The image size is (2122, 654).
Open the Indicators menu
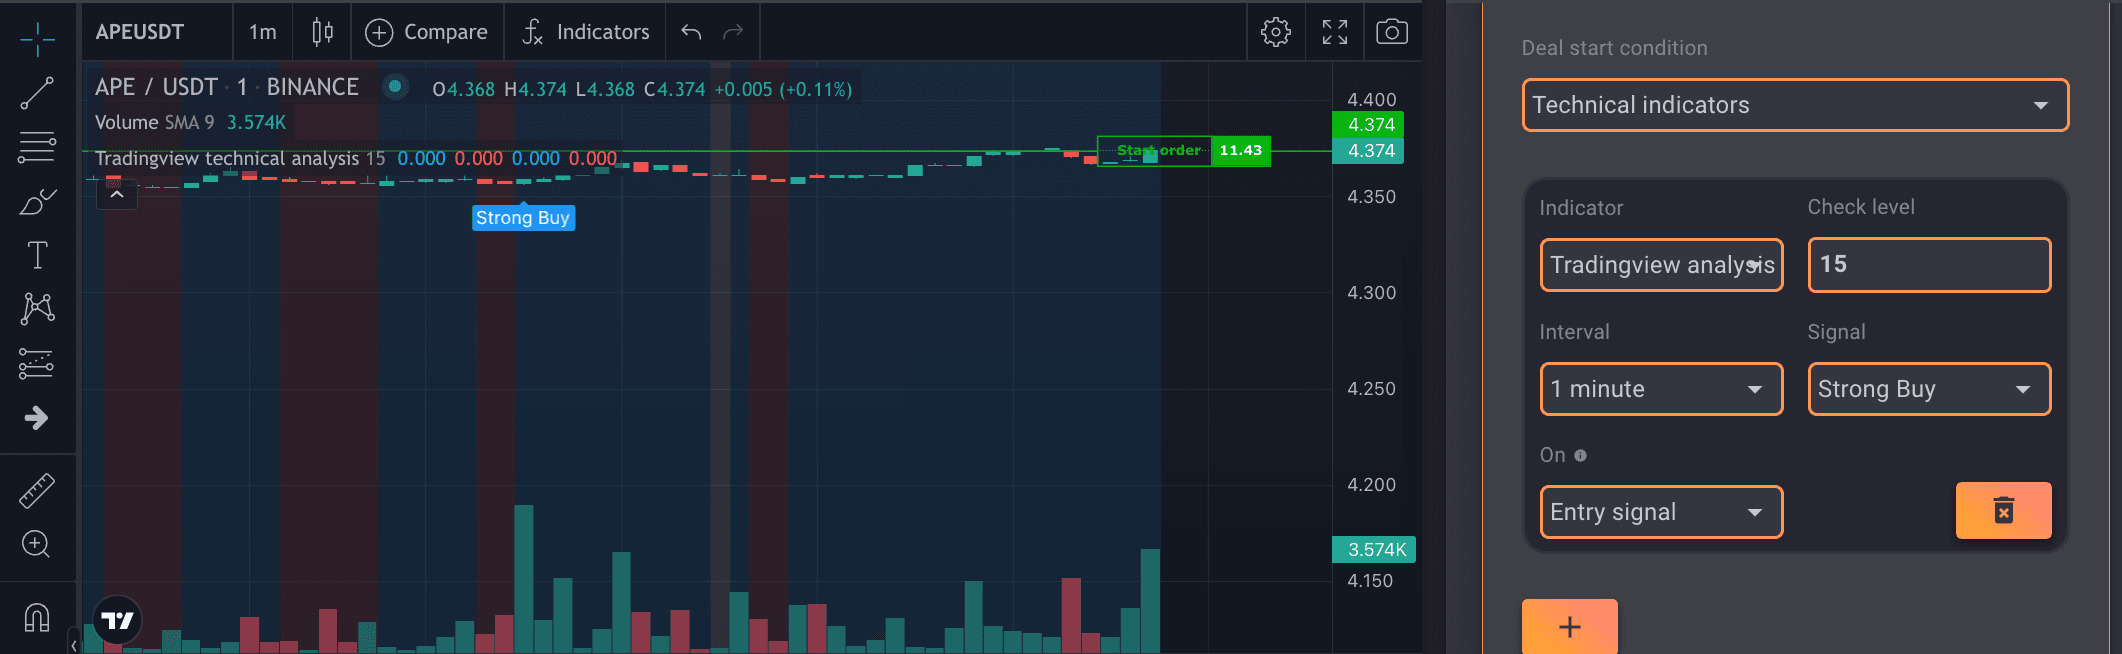[586, 32]
